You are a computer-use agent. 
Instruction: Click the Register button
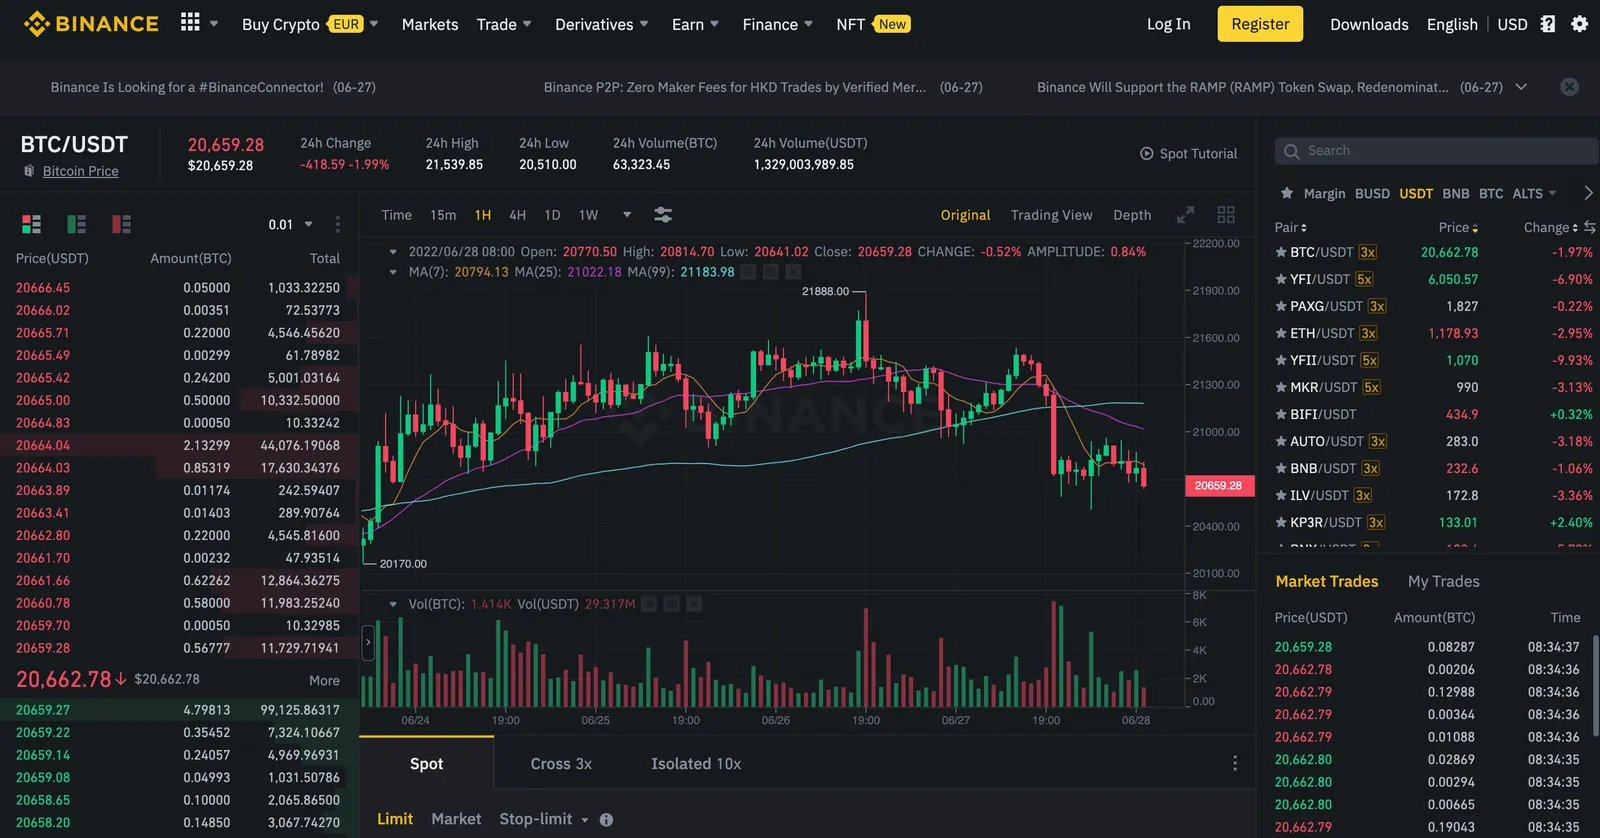[1260, 24]
